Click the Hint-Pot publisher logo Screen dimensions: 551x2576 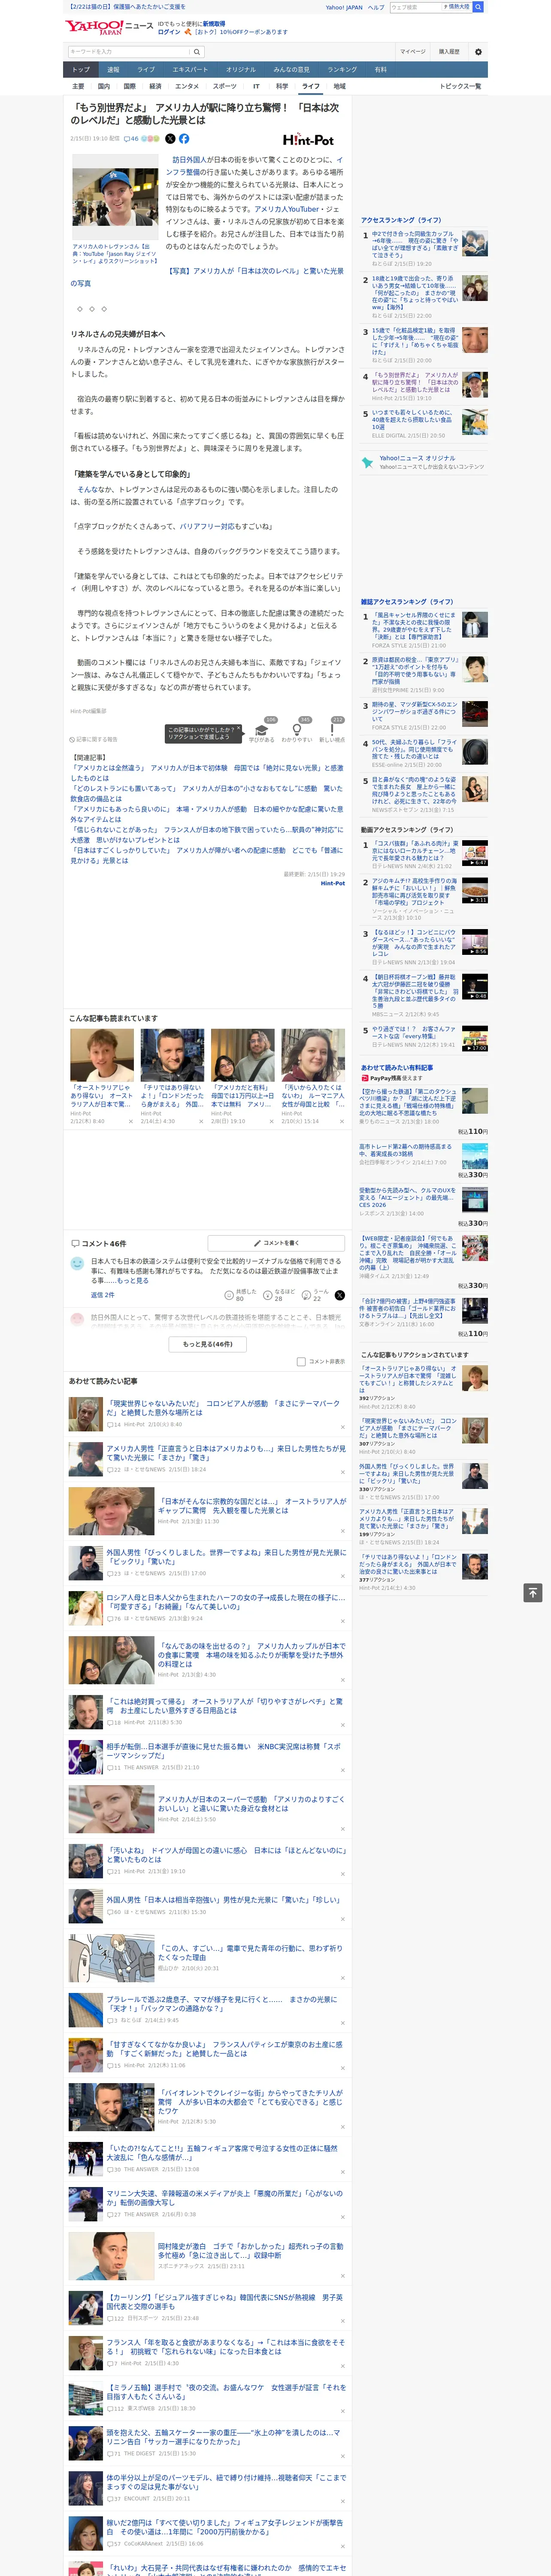pos(308,140)
